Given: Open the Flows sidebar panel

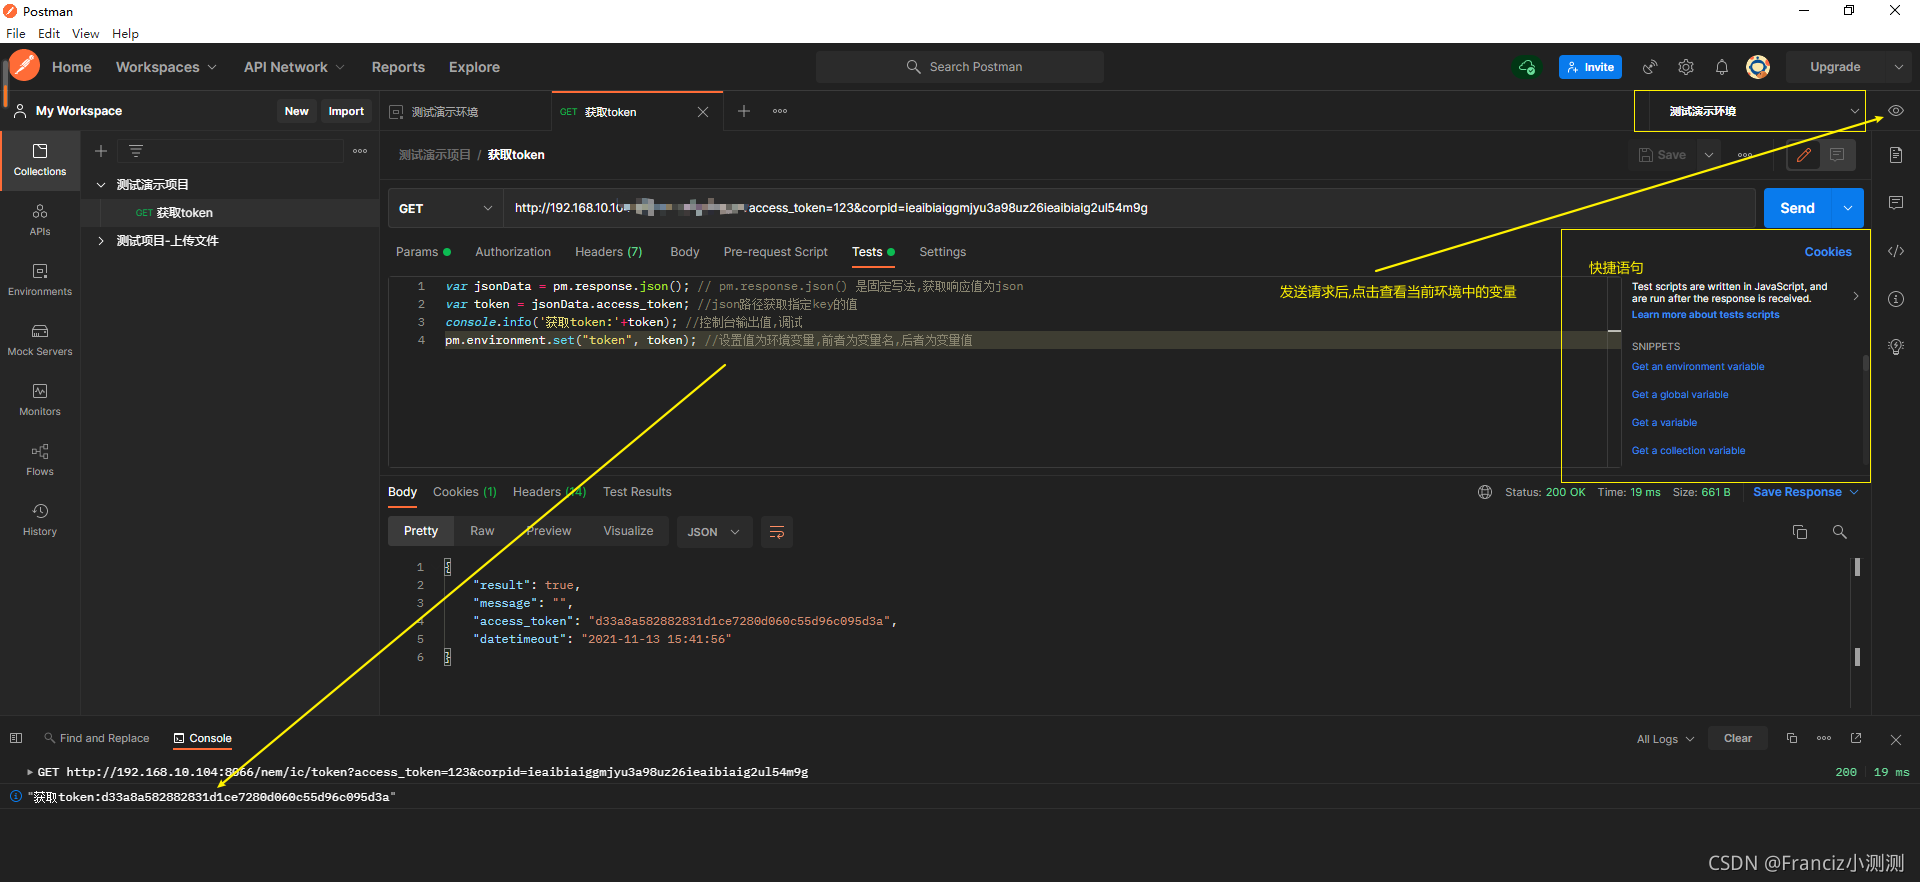Looking at the screenshot, I should tap(40, 460).
